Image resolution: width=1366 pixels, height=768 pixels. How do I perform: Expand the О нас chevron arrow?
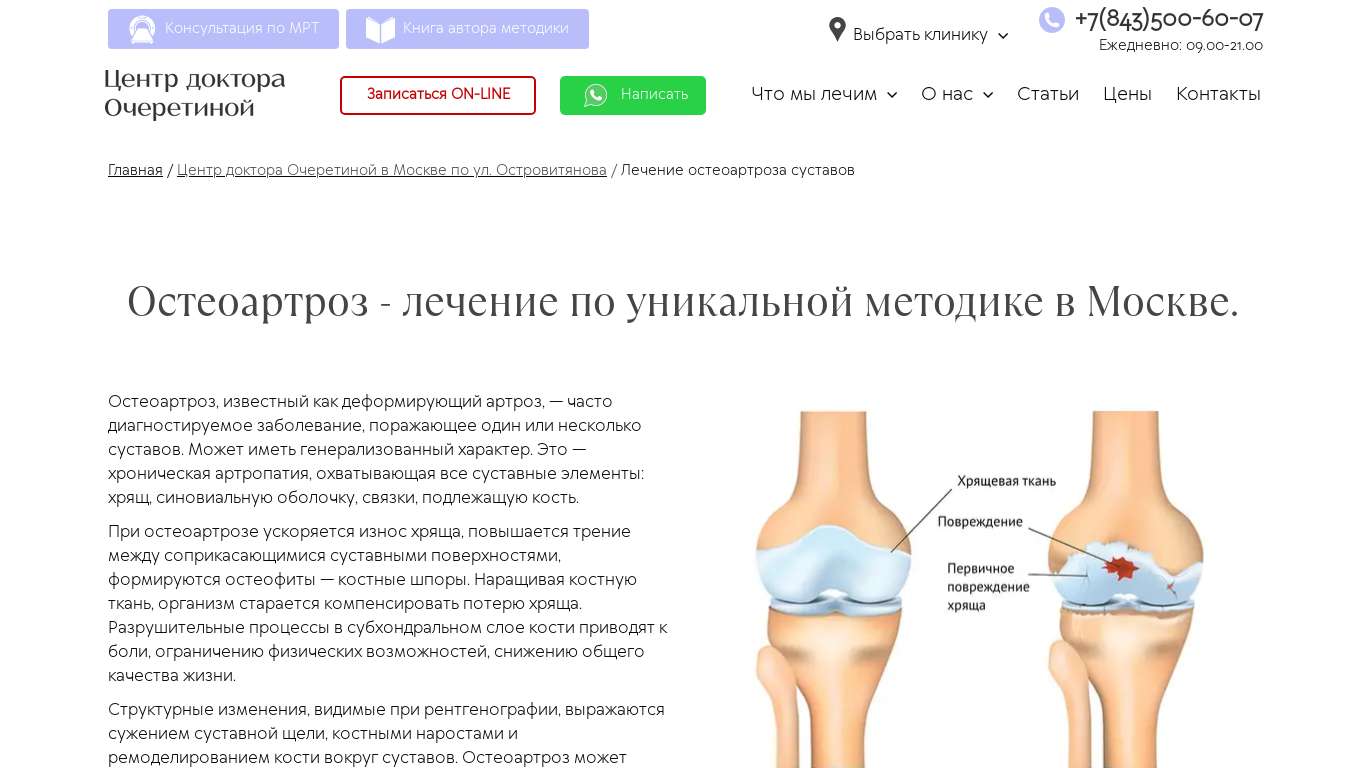point(988,95)
